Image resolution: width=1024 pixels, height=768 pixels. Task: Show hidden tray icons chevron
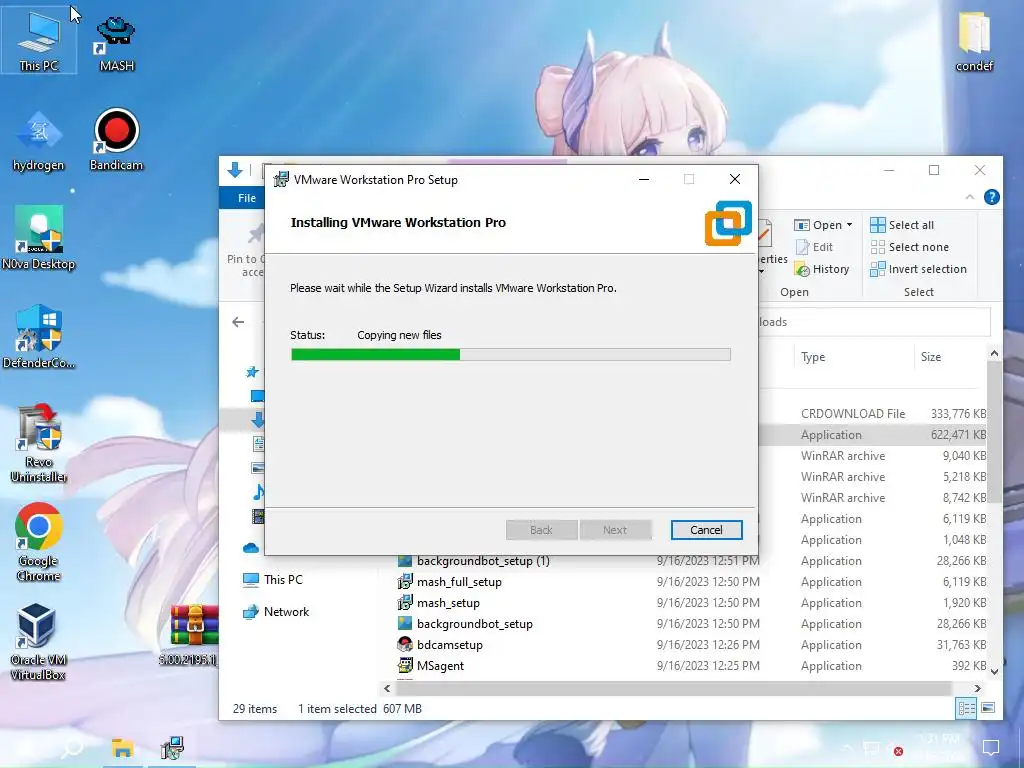(x=848, y=748)
